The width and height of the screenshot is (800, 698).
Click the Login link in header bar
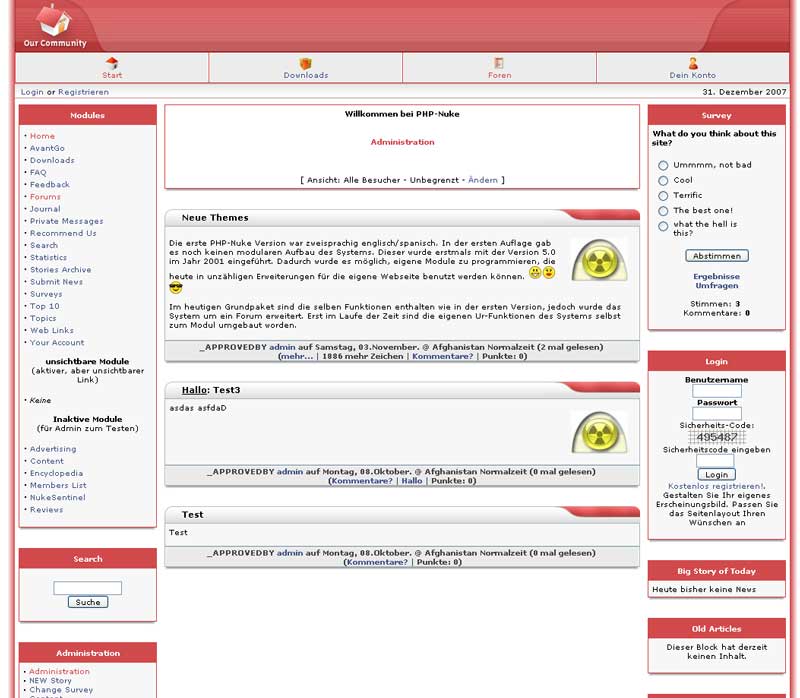click(x=32, y=92)
